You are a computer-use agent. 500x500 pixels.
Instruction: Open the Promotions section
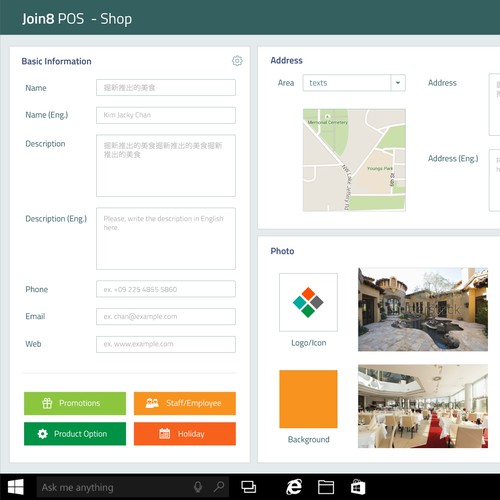(x=75, y=403)
